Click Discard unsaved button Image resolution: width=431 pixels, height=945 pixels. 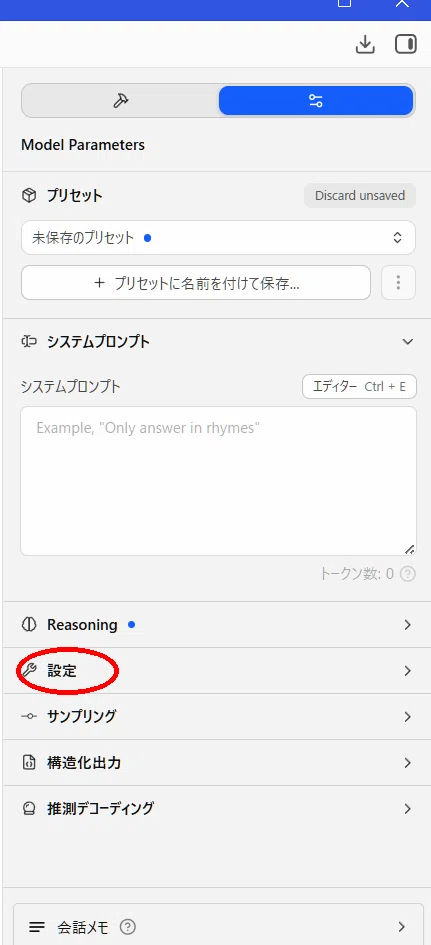coord(360,196)
